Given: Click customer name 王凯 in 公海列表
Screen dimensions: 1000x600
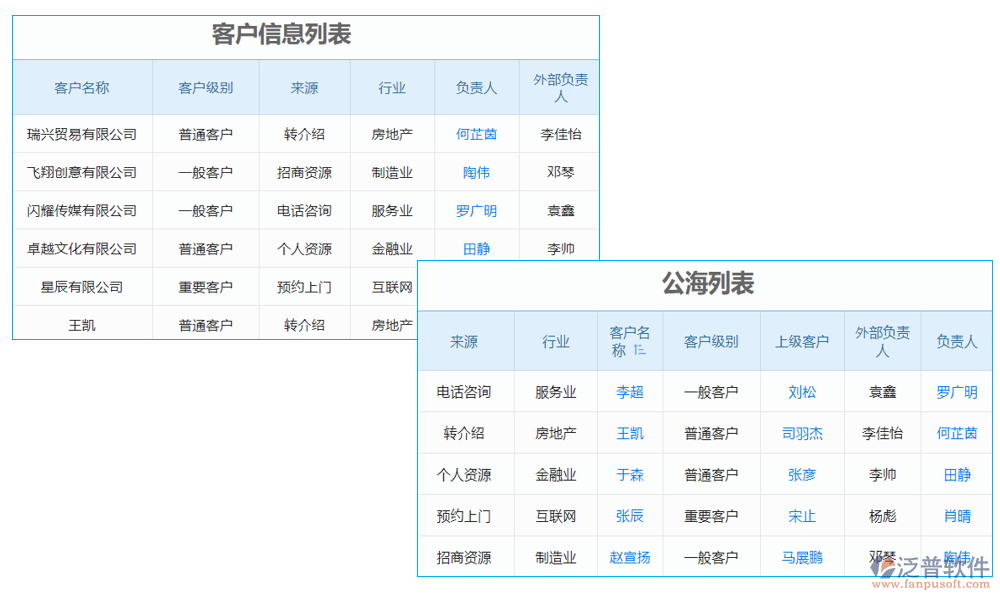Looking at the screenshot, I should click(631, 433).
